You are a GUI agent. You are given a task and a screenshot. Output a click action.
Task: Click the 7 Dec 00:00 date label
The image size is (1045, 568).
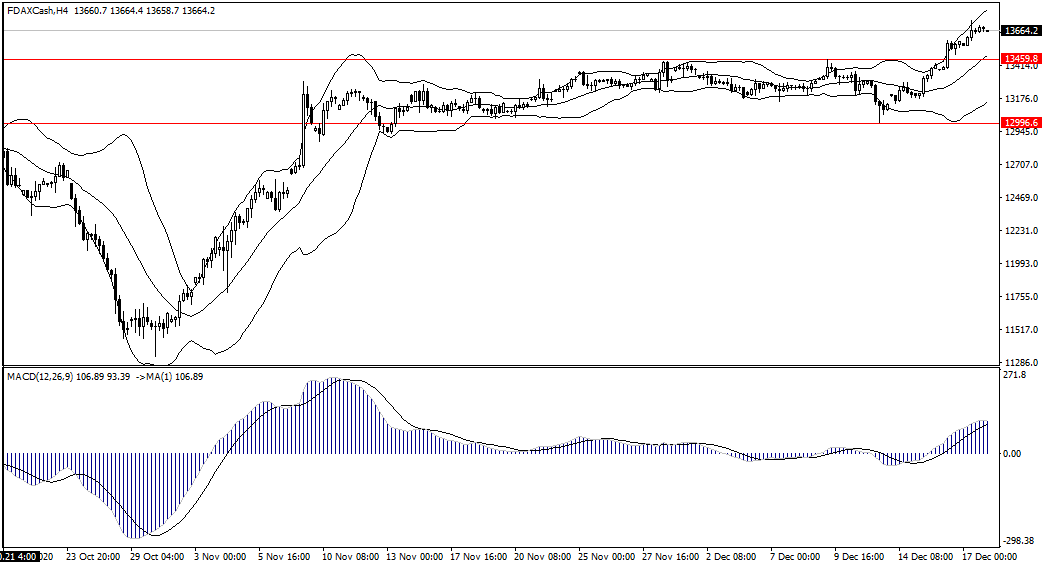pos(796,556)
